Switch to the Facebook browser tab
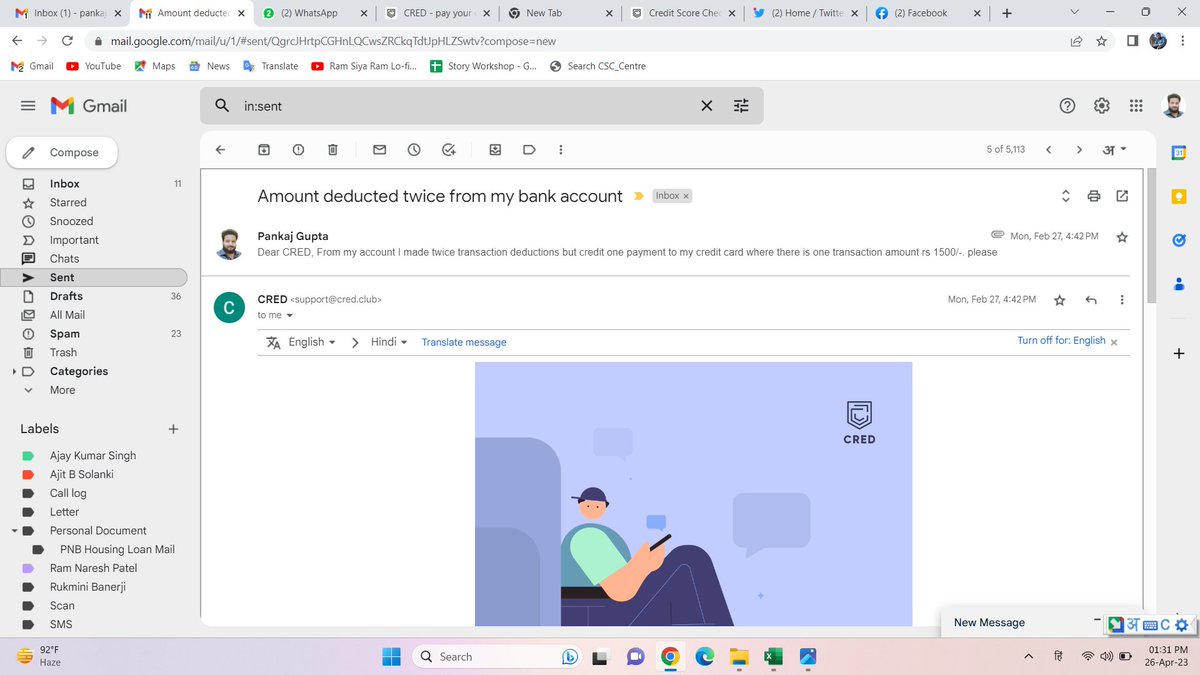The image size is (1200, 675). coord(927,13)
